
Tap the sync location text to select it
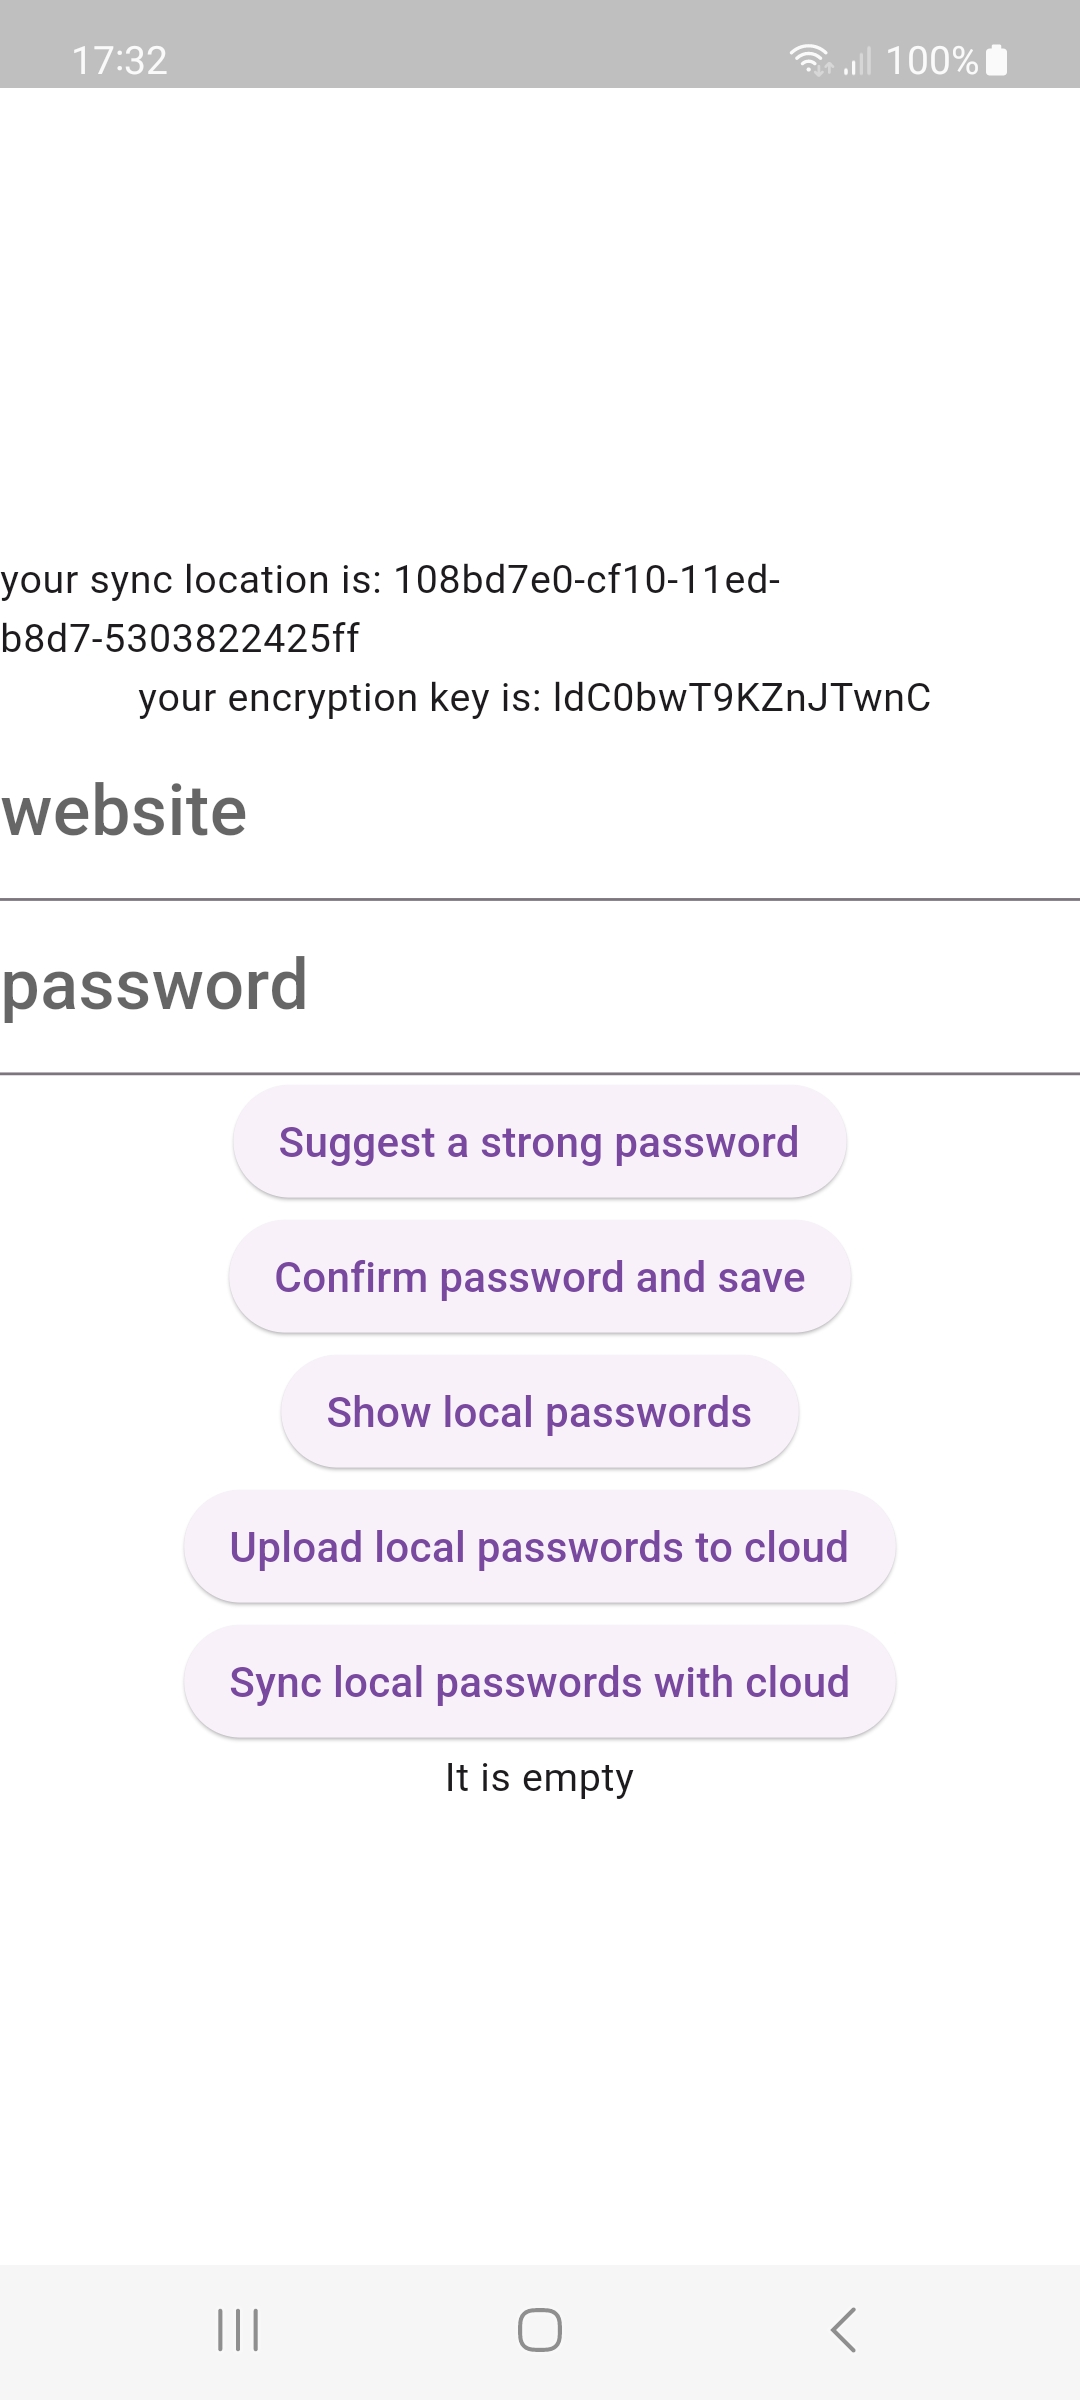coord(392,605)
